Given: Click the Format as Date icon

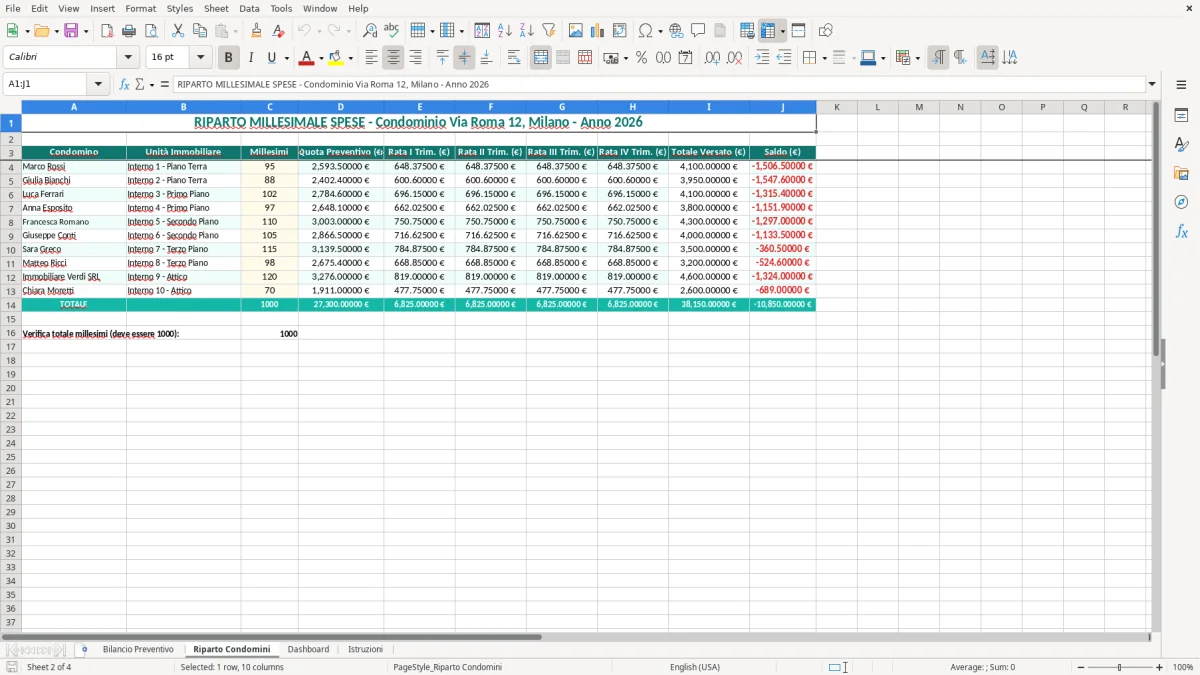Looking at the screenshot, I should (686, 58).
